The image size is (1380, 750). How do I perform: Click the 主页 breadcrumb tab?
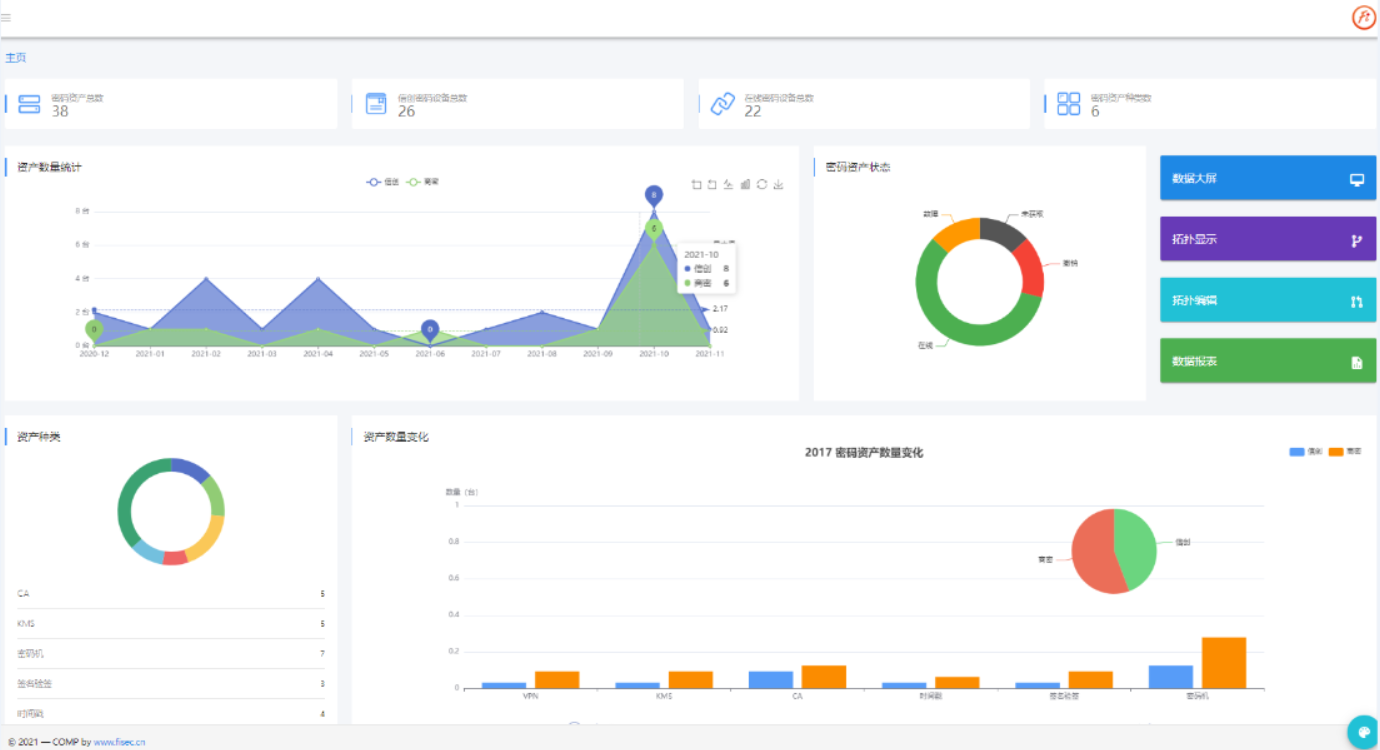[x=15, y=58]
